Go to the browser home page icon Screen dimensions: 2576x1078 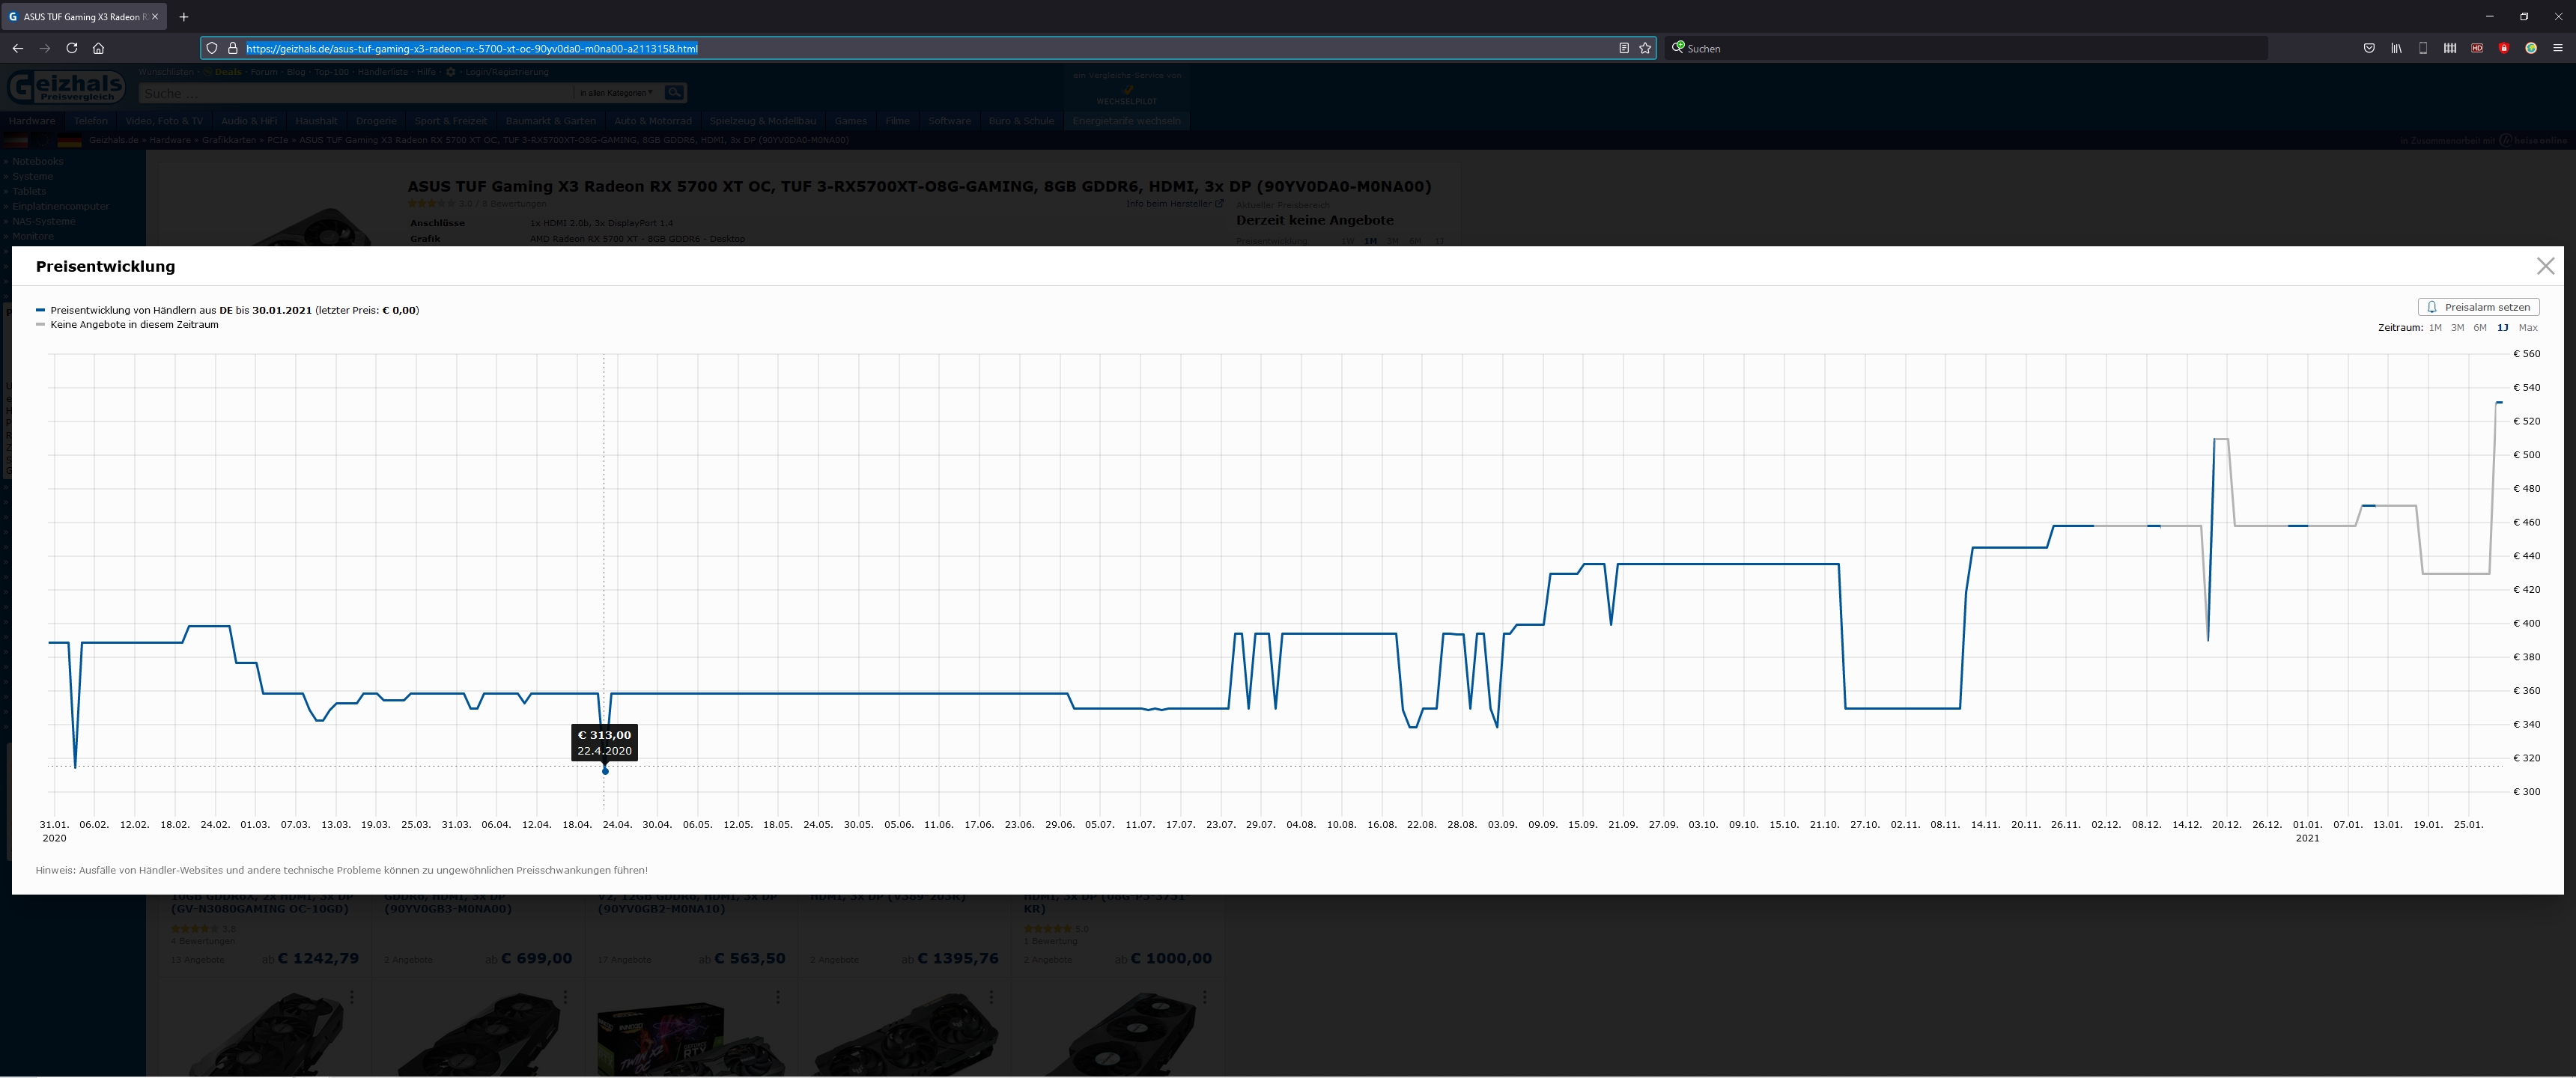[98, 48]
